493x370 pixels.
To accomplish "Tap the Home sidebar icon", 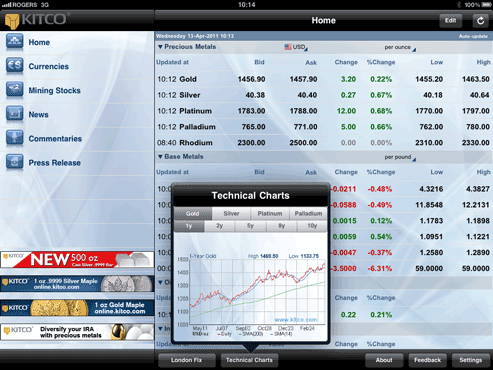I will tap(15, 42).
